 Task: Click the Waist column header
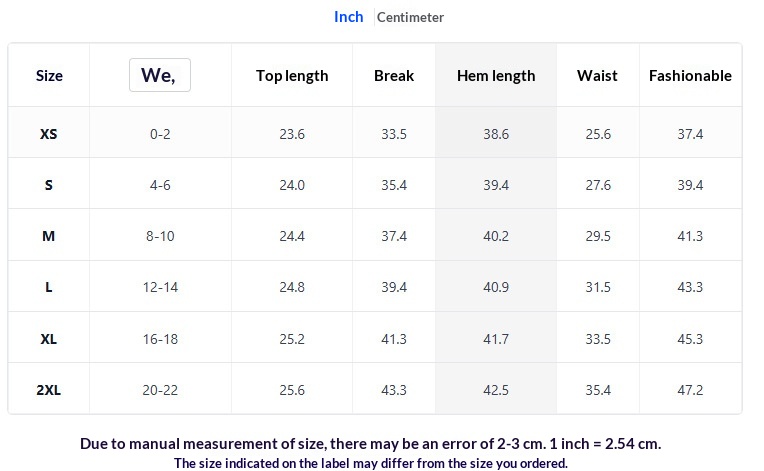point(597,75)
